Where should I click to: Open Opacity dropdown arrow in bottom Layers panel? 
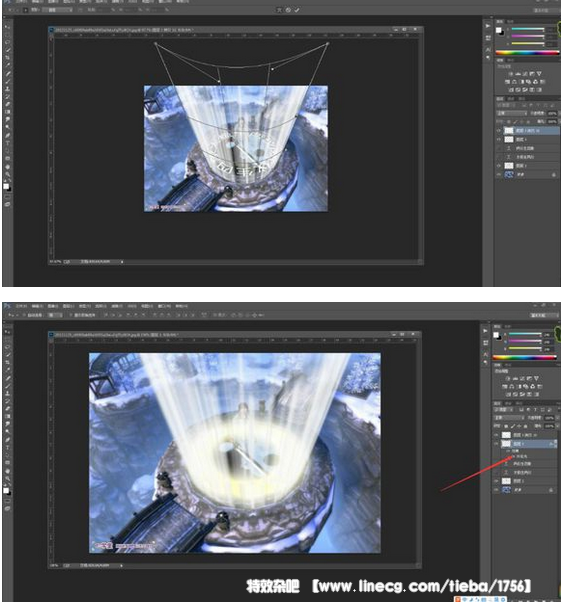pyautogui.click(x=558, y=418)
